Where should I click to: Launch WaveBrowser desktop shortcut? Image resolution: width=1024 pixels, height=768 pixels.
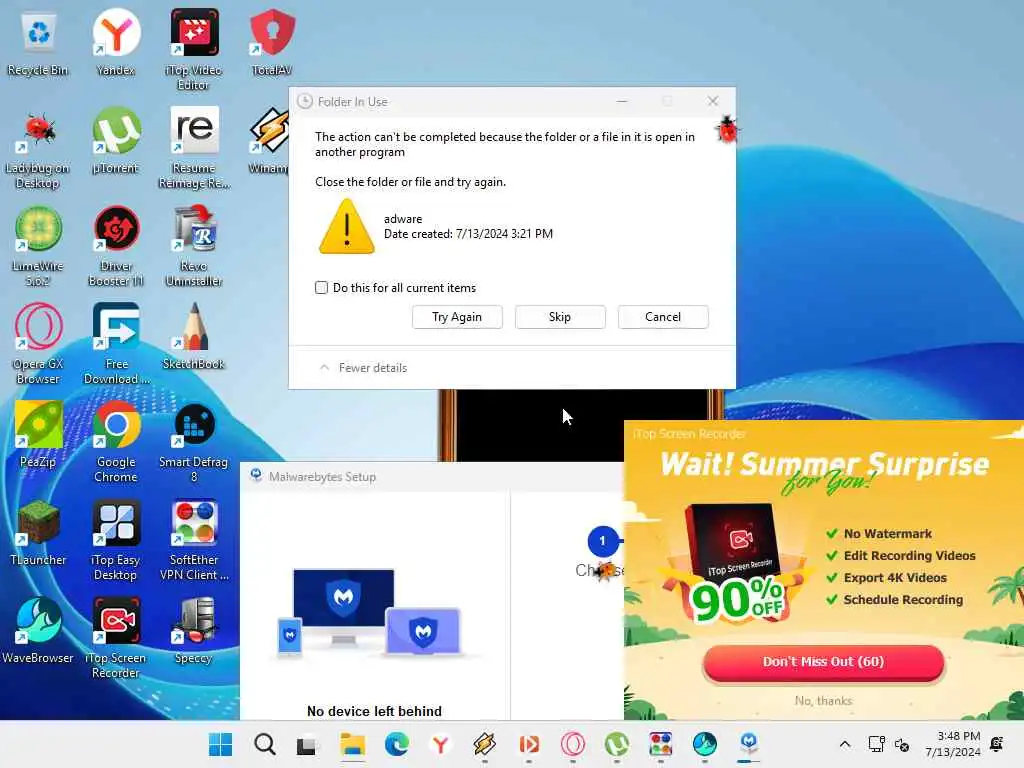(38, 631)
